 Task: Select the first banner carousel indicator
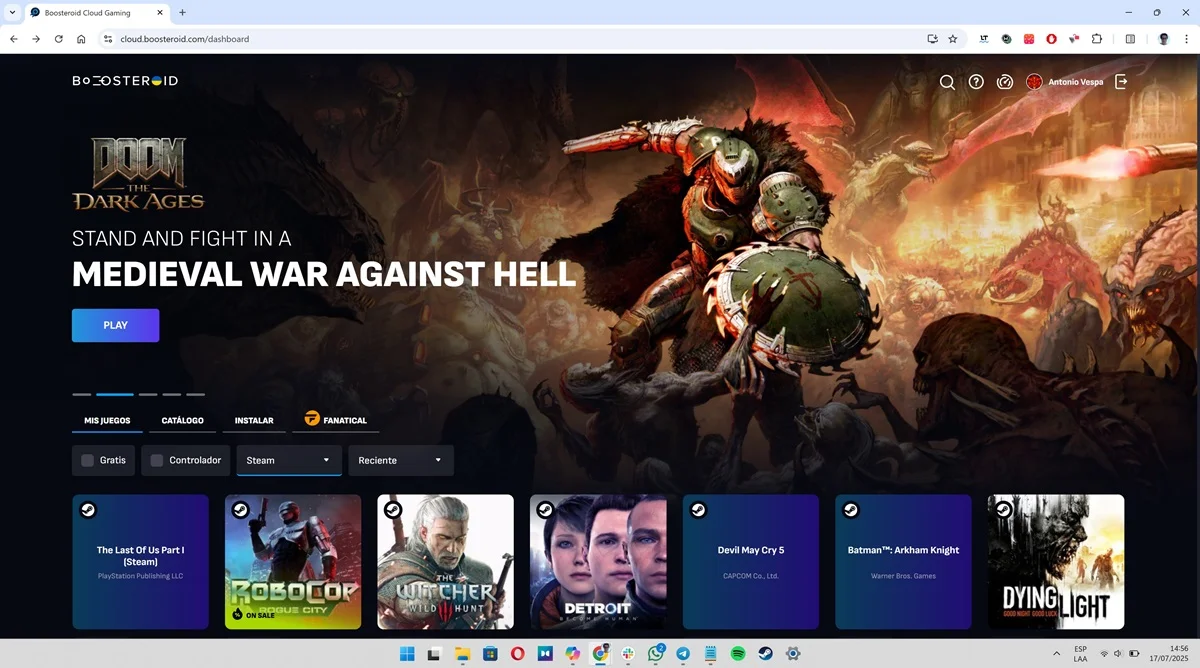[81, 394]
